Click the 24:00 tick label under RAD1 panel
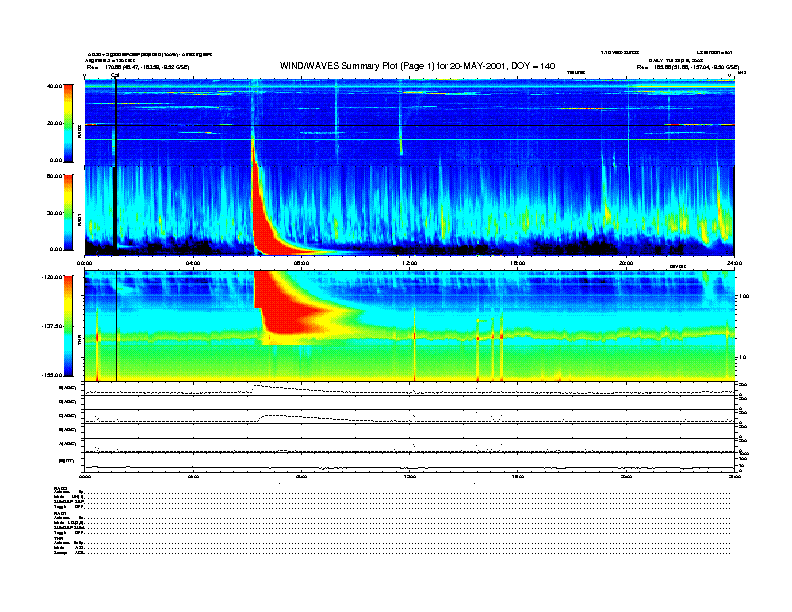Viewport: 792px width, 612px height. (x=734, y=263)
